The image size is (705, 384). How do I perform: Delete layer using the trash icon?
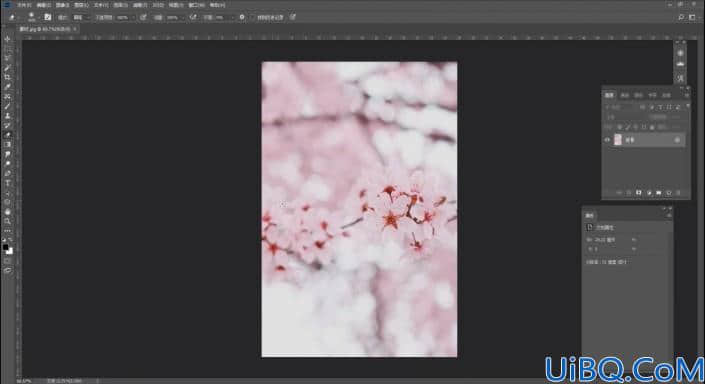(678, 192)
